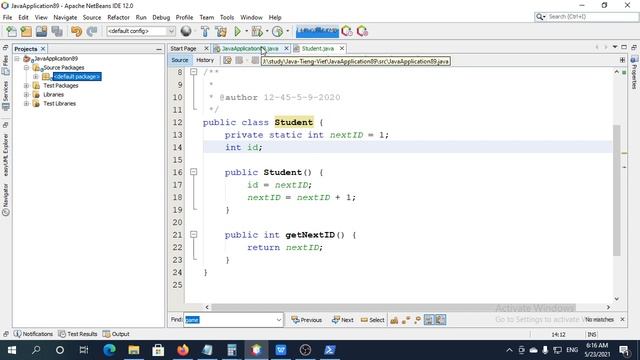Click the Undo arrow icon
Viewport: 640px width, 360px height.
76,31
